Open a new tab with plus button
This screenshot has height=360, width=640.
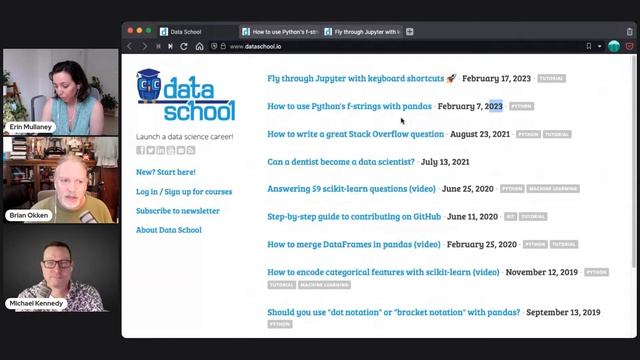(410, 32)
